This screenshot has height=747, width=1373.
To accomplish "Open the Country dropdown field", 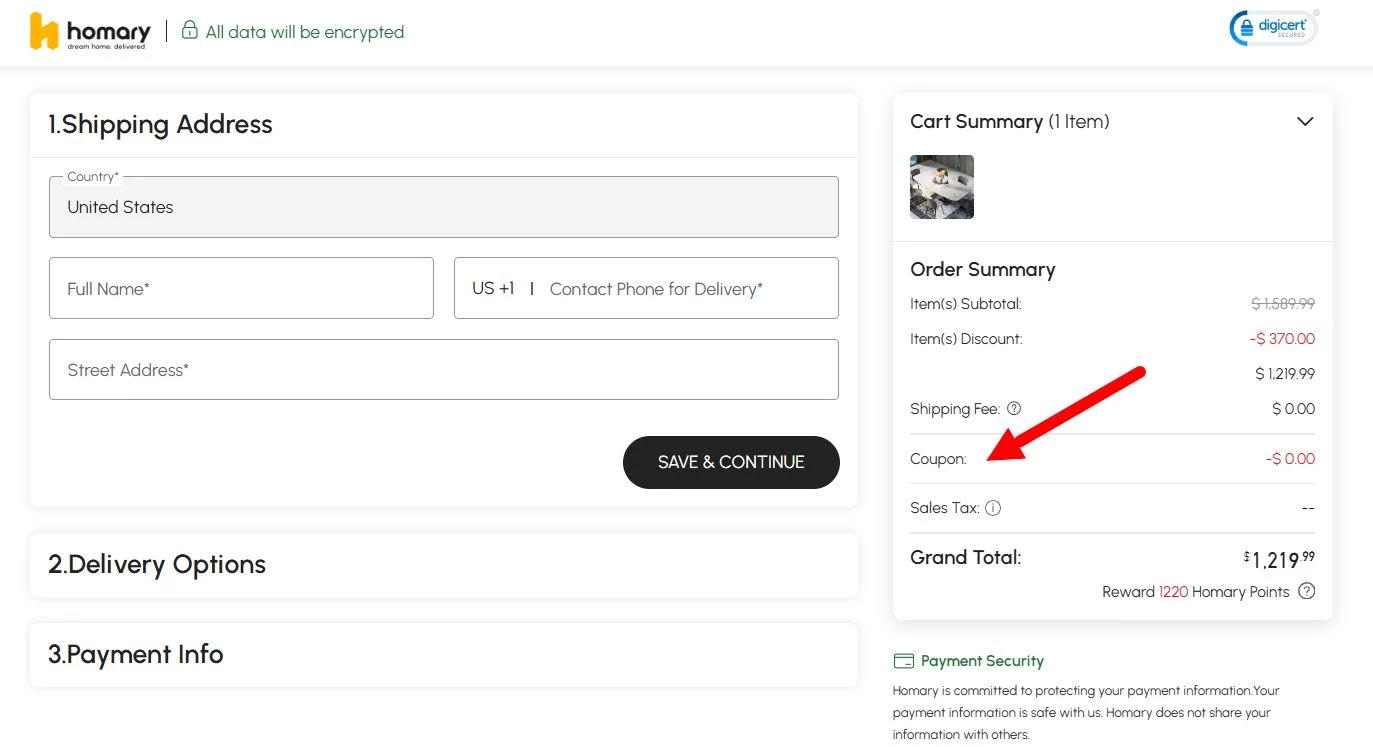I will tap(444, 207).
